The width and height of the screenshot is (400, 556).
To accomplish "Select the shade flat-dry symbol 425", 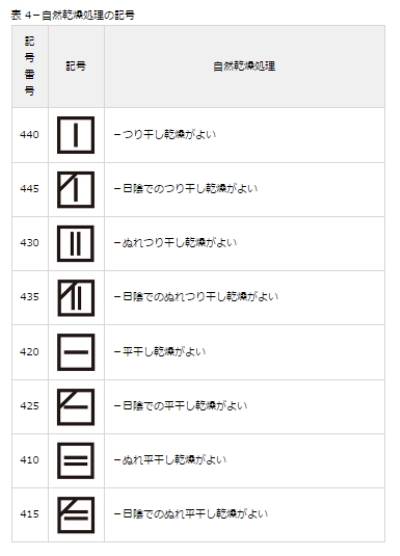I will [76, 406].
